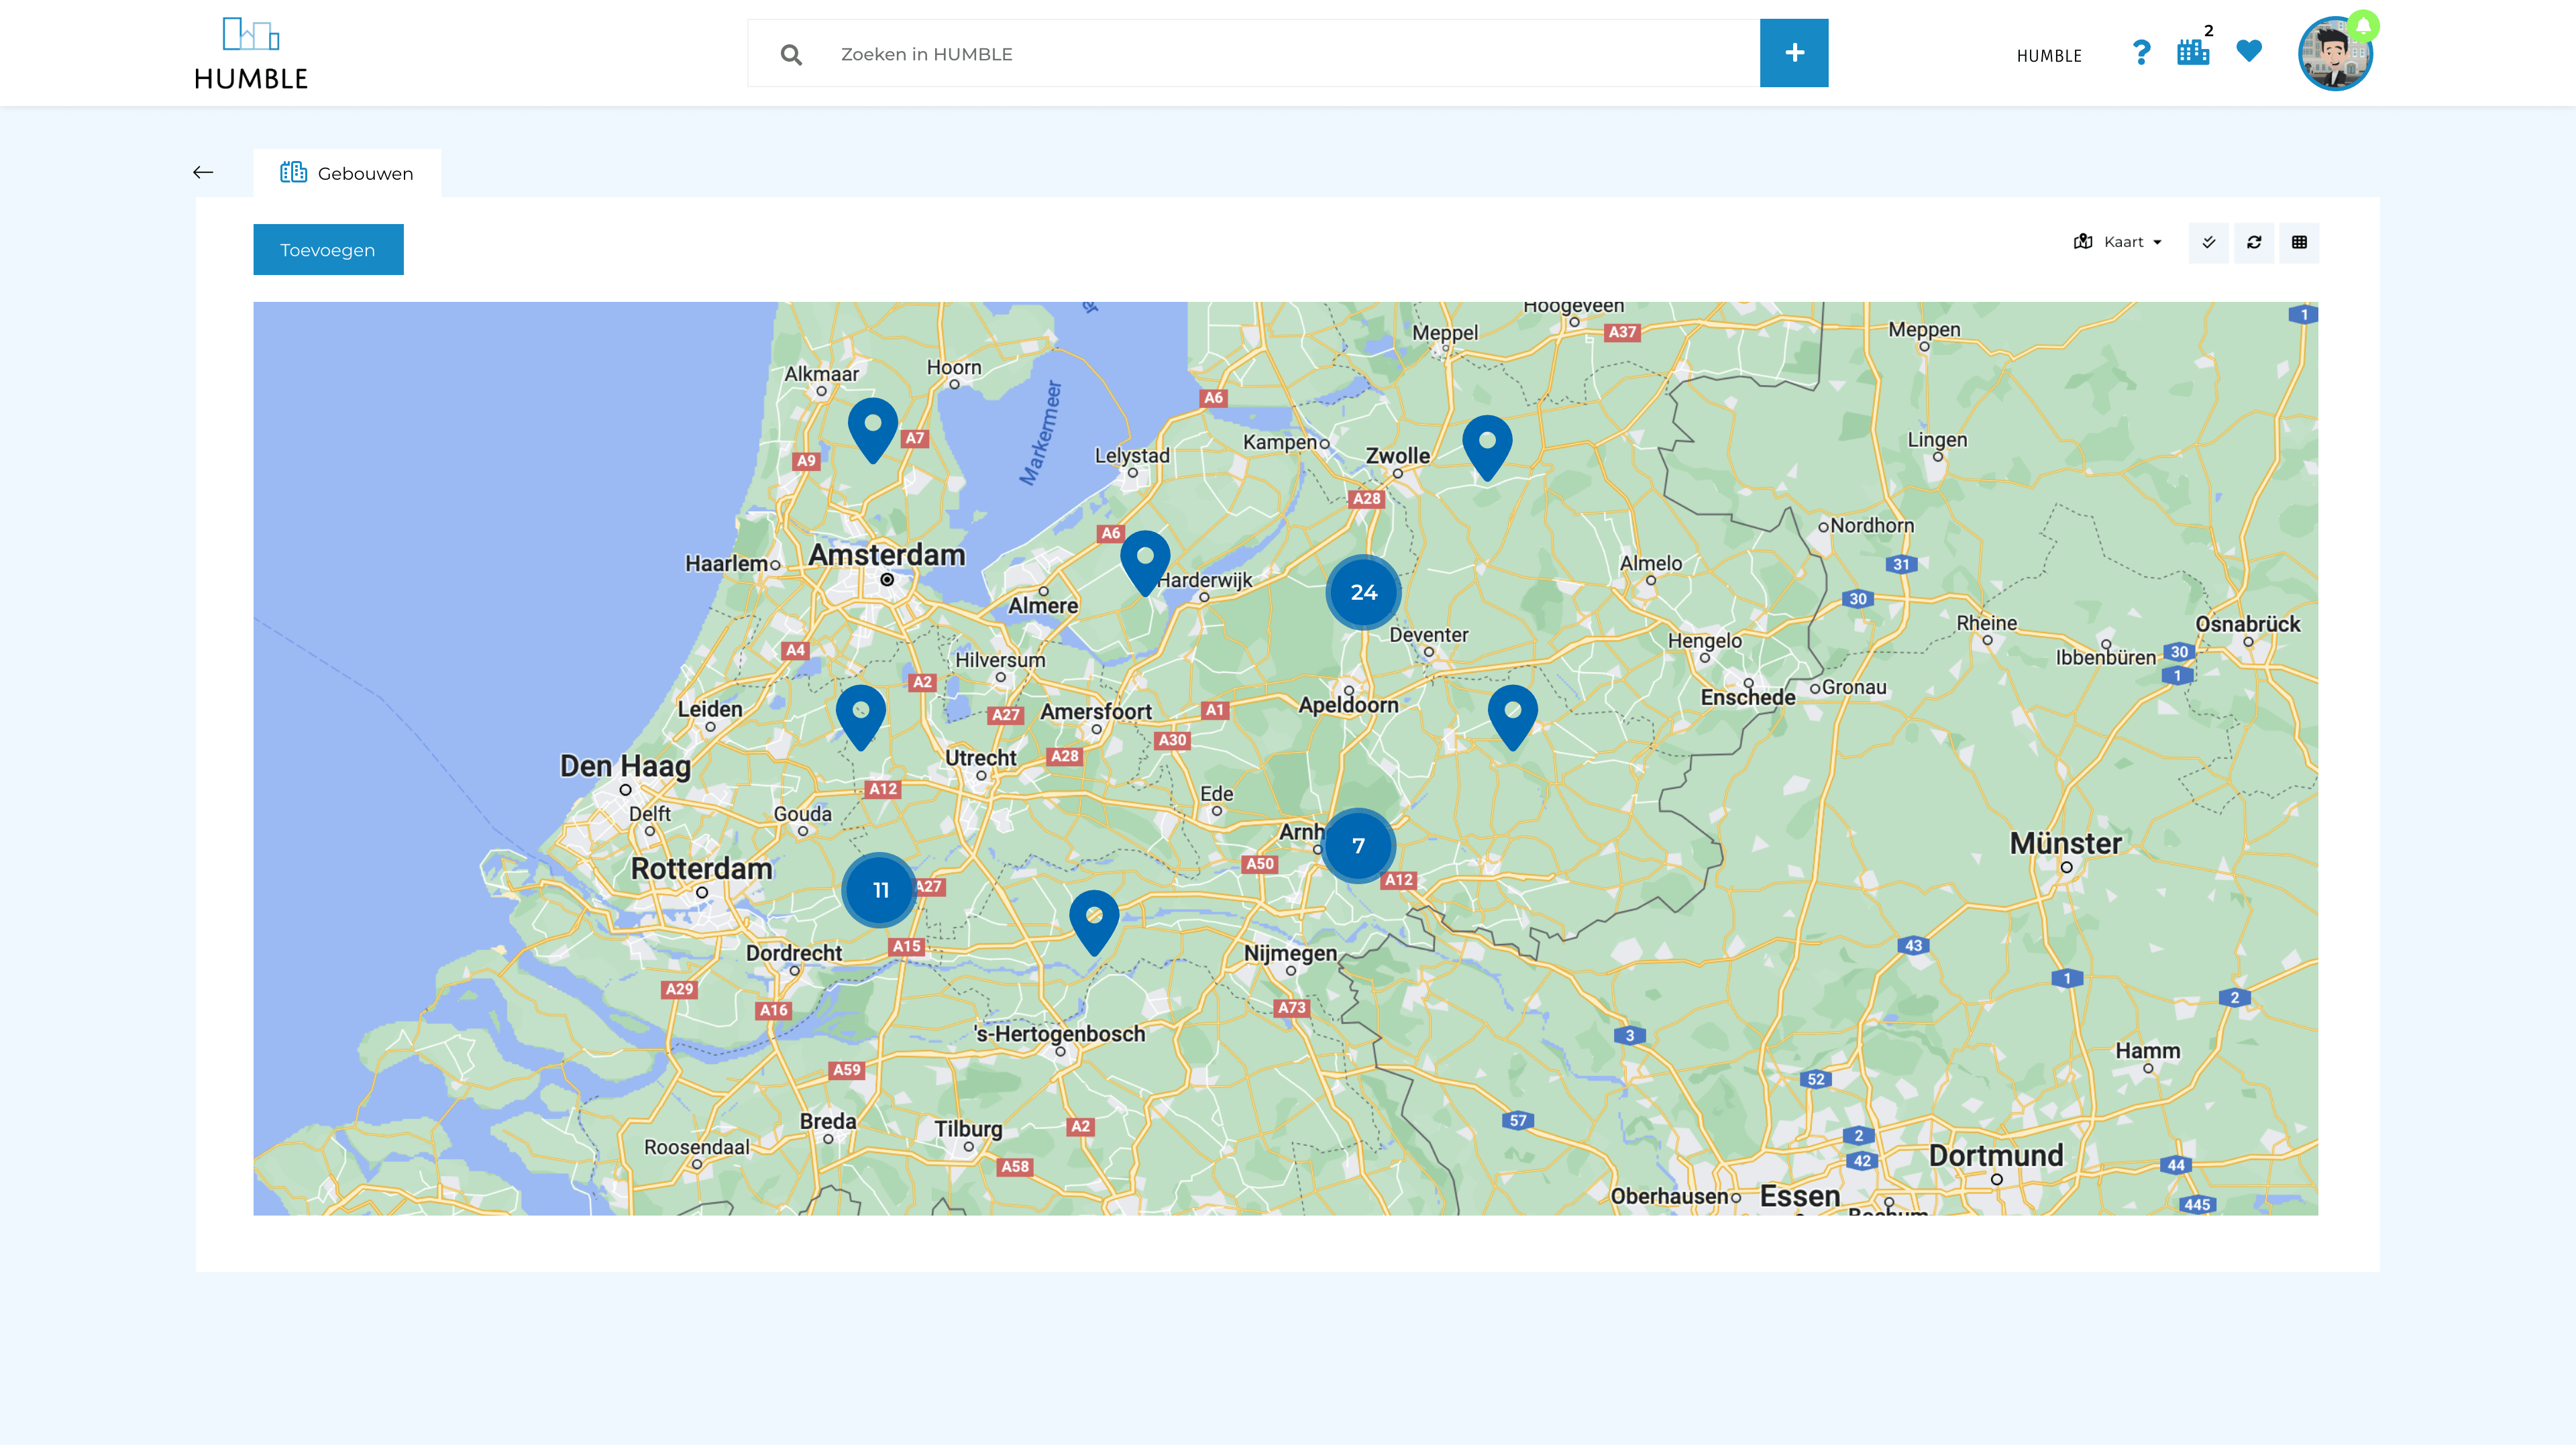Click the HUMBLE logo
The image size is (2576, 1445).
(x=251, y=53)
